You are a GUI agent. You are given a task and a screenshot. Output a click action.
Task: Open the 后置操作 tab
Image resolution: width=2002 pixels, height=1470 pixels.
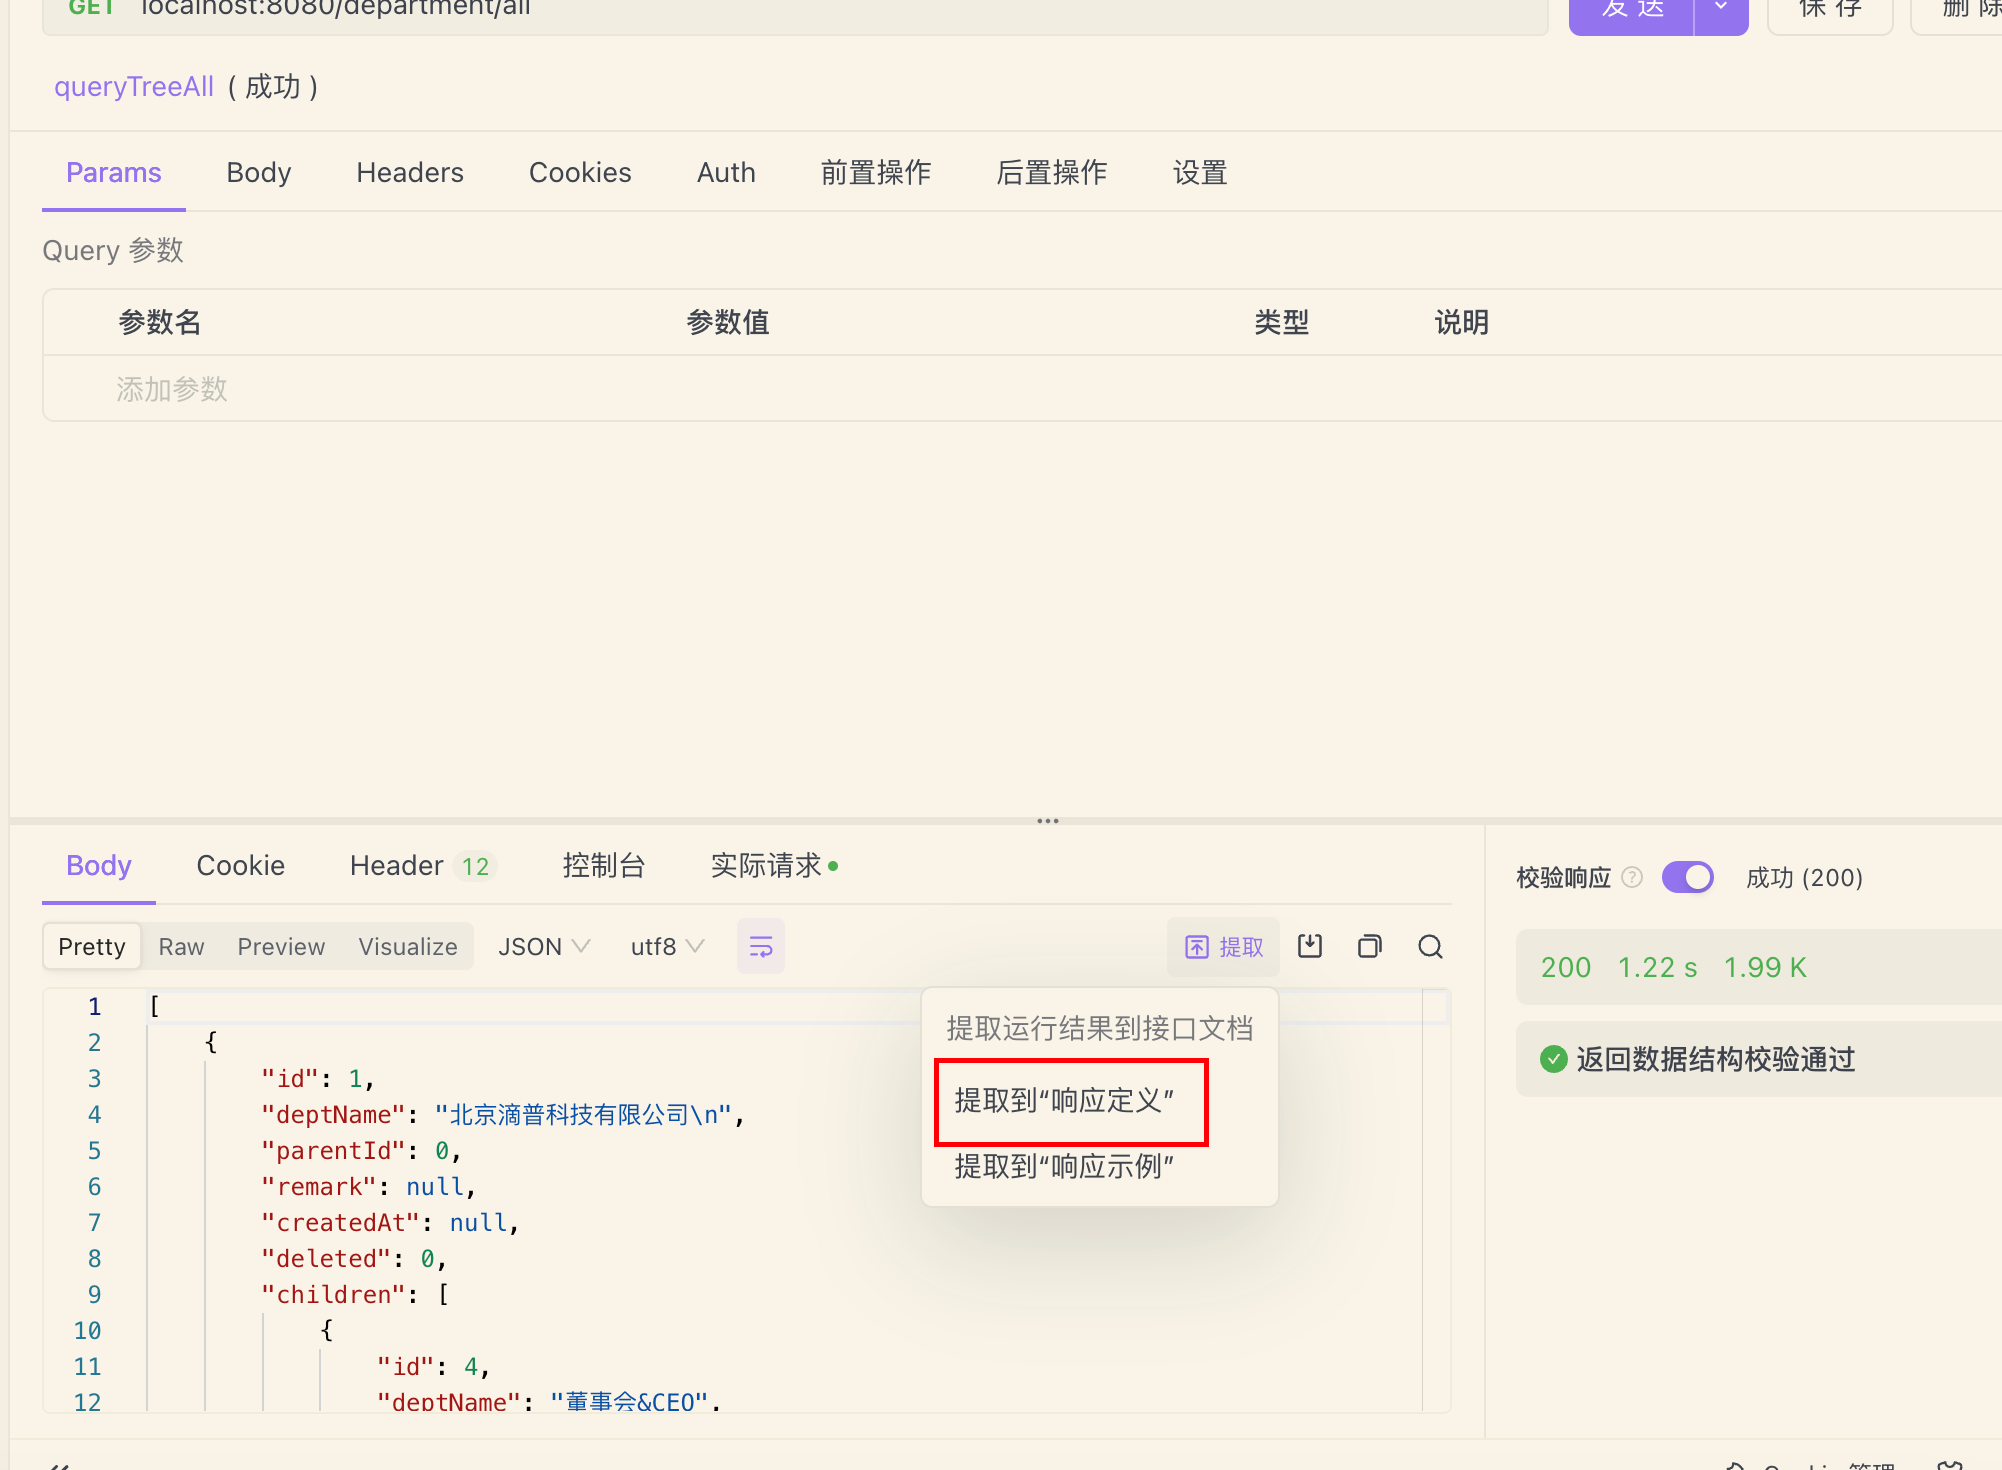click(1052, 173)
